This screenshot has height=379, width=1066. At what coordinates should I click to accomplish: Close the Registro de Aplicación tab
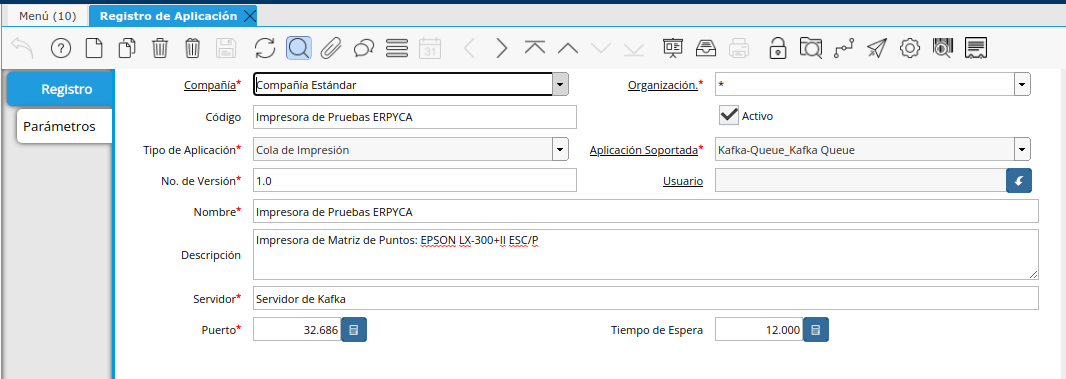(x=249, y=16)
